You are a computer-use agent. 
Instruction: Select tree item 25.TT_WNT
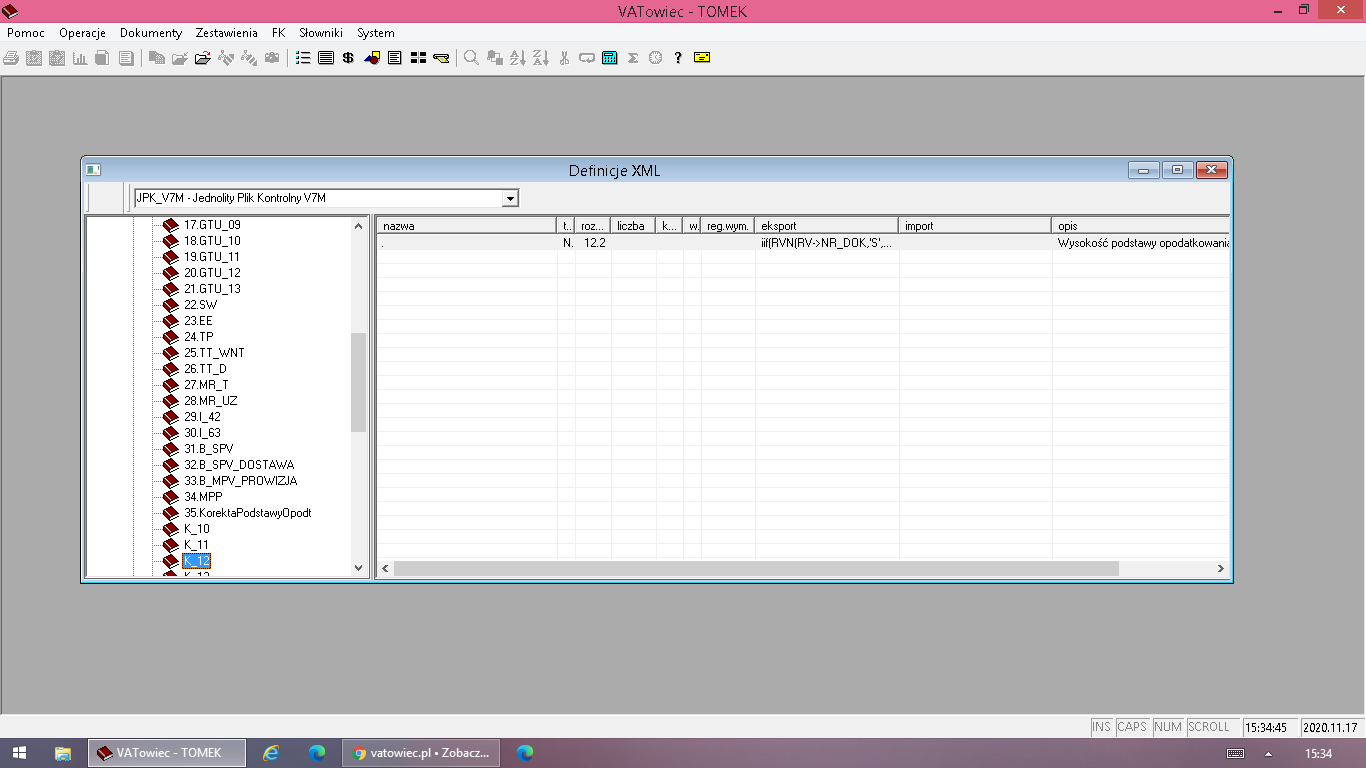(214, 353)
